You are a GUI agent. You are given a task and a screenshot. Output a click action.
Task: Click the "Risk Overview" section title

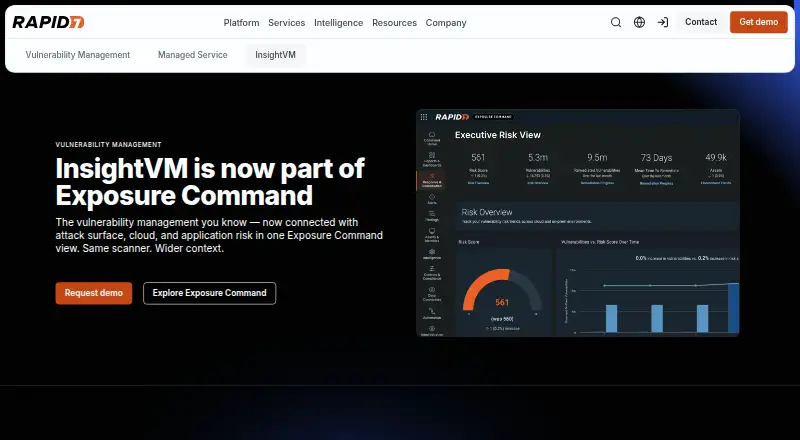pyautogui.click(x=487, y=212)
